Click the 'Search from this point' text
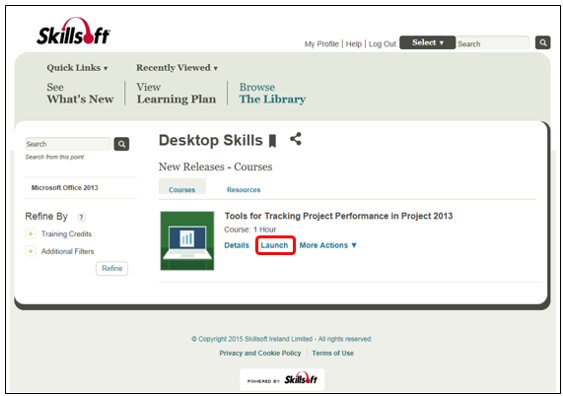Image resolution: width=563 pixels, height=396 pixels. click(55, 157)
